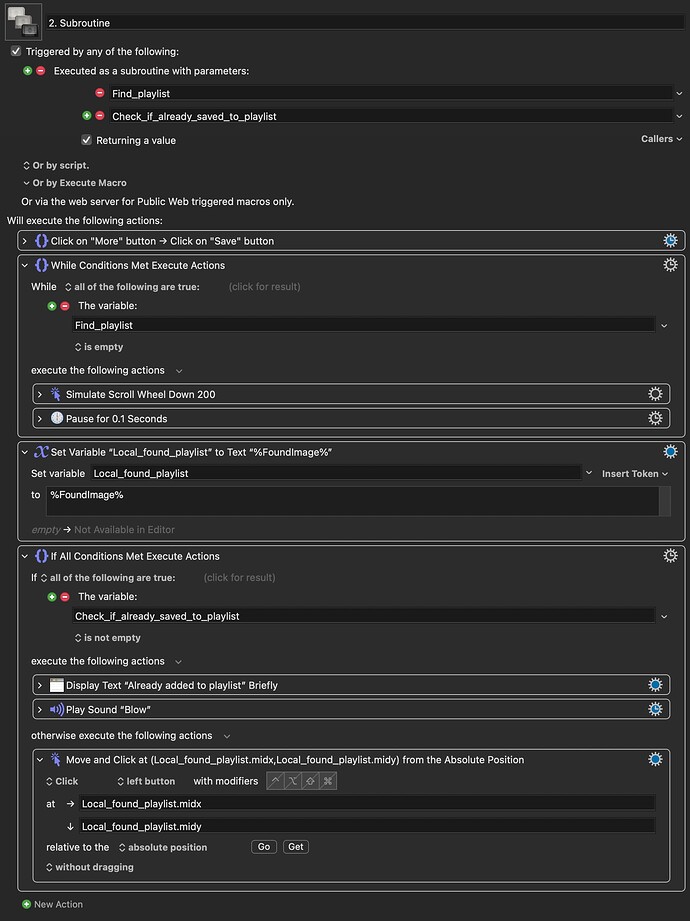This screenshot has width=690, height=921.
Task: Toggle the "Triggered by any of the following" checkbox
Action: 16,51
